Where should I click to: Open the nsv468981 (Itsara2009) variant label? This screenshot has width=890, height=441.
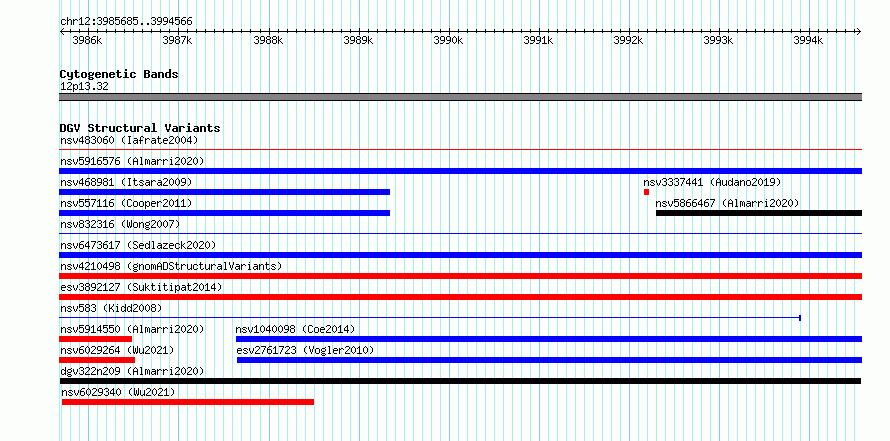(126, 182)
